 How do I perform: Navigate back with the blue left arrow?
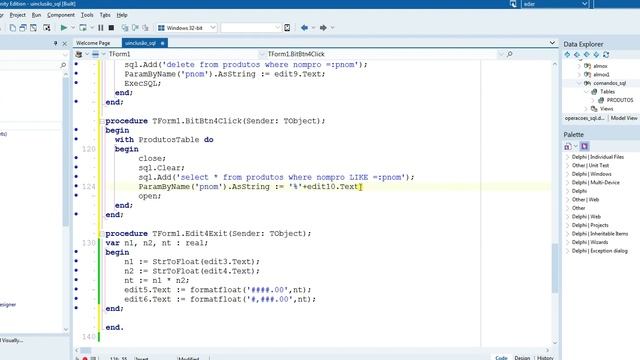[304, 28]
